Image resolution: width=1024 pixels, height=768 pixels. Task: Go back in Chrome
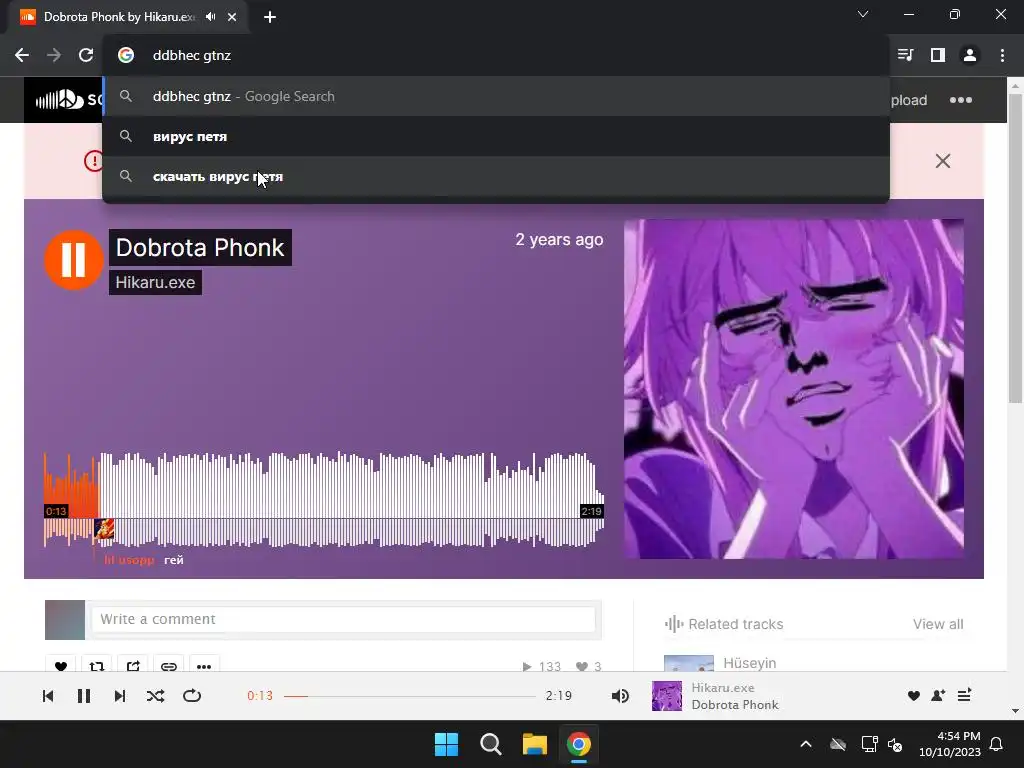click(22, 56)
